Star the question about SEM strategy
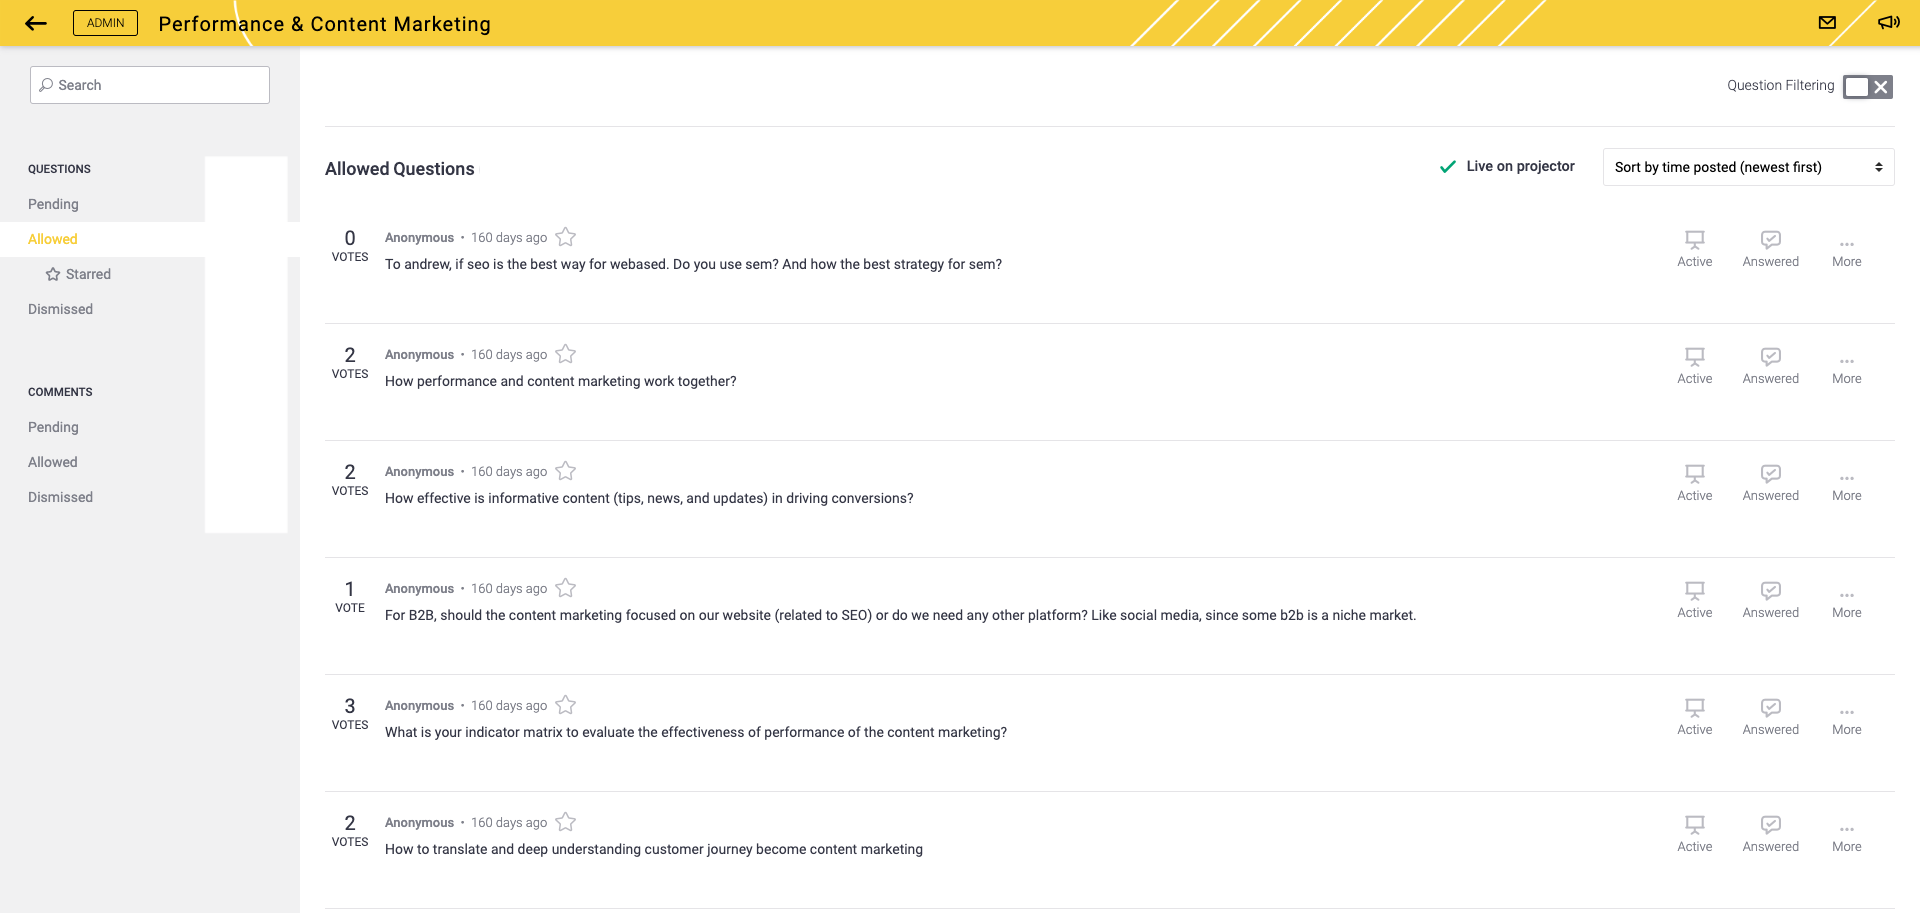Screen dimensions: 1920x913 [x=565, y=237]
